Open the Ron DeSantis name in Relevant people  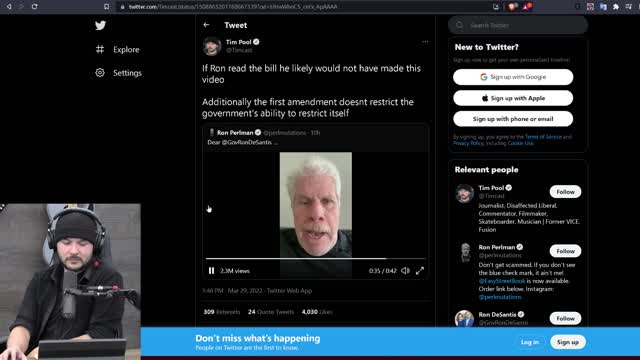tap(497, 314)
